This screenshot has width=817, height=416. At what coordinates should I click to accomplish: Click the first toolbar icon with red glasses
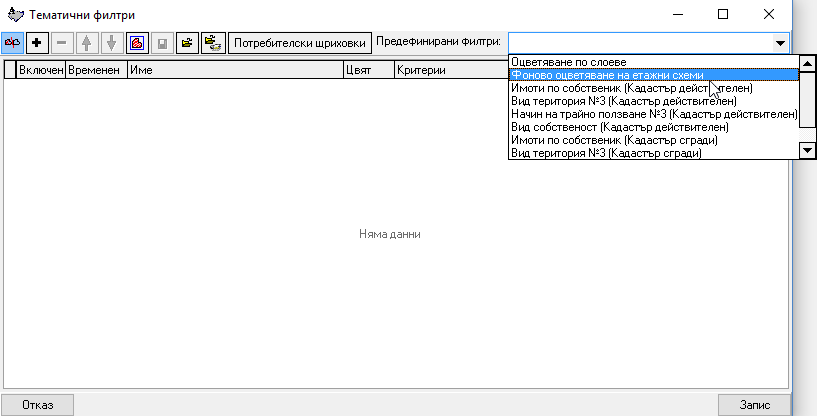click(x=14, y=43)
